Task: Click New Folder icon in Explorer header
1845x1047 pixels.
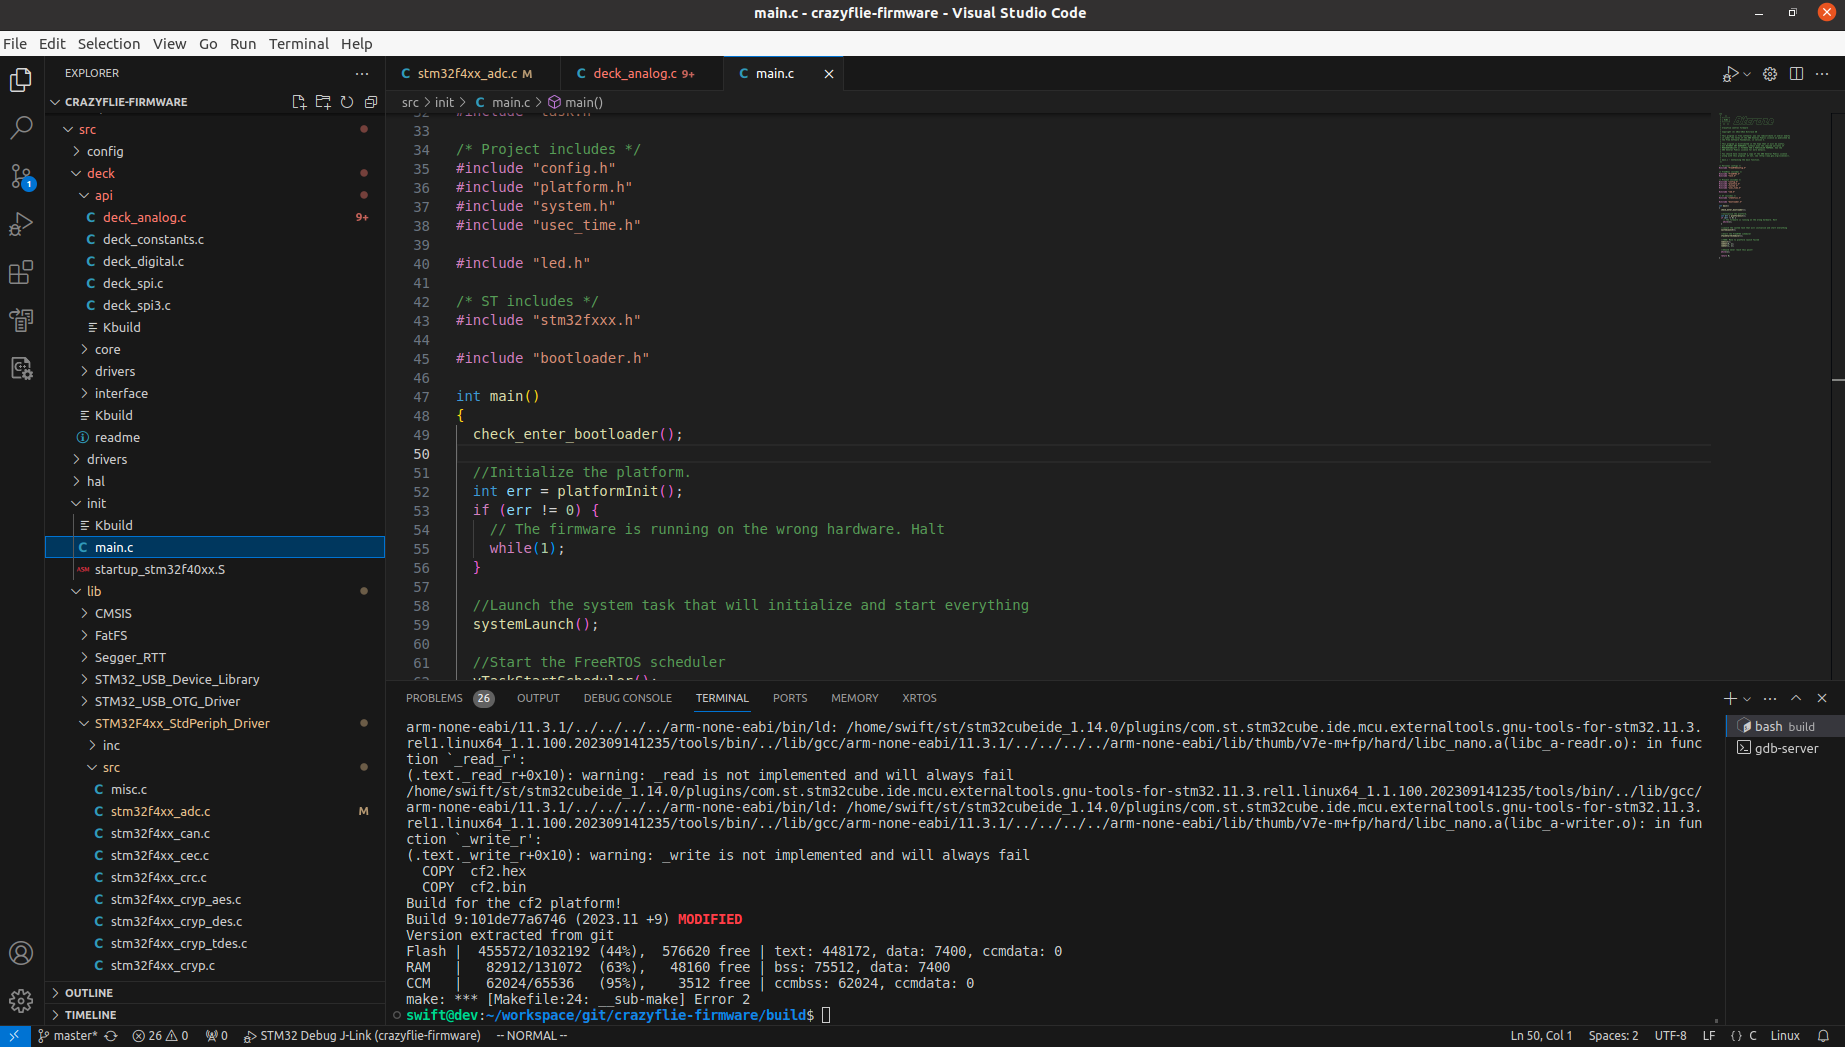Action: (323, 102)
